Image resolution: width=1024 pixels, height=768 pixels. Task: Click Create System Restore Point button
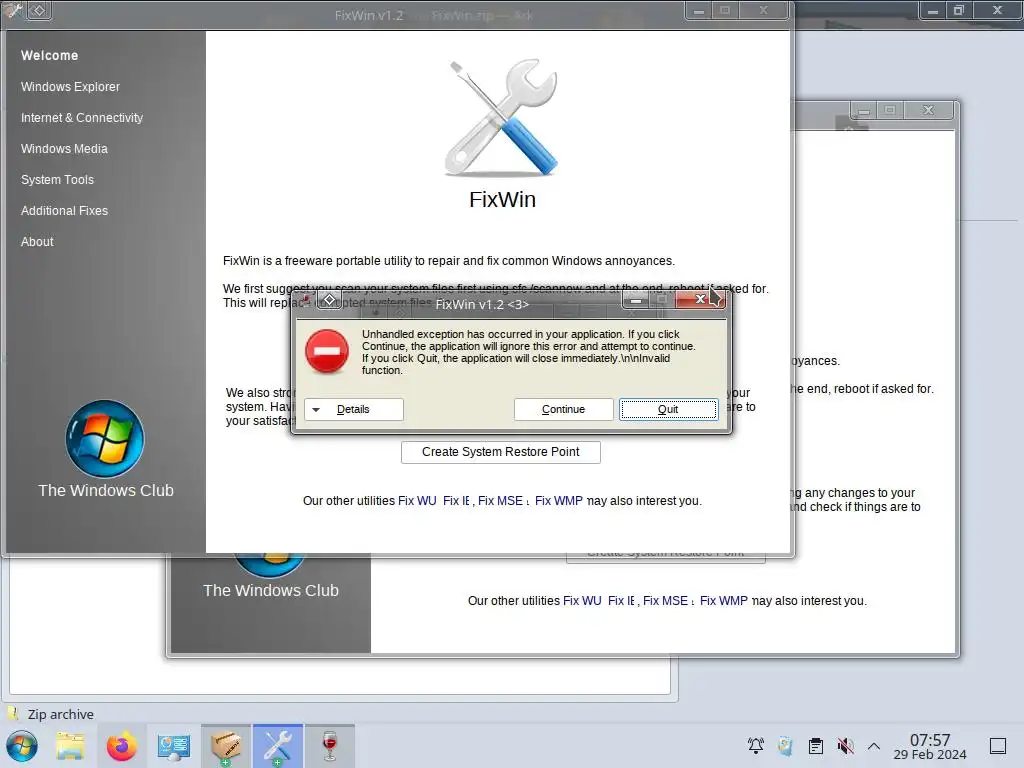click(500, 452)
